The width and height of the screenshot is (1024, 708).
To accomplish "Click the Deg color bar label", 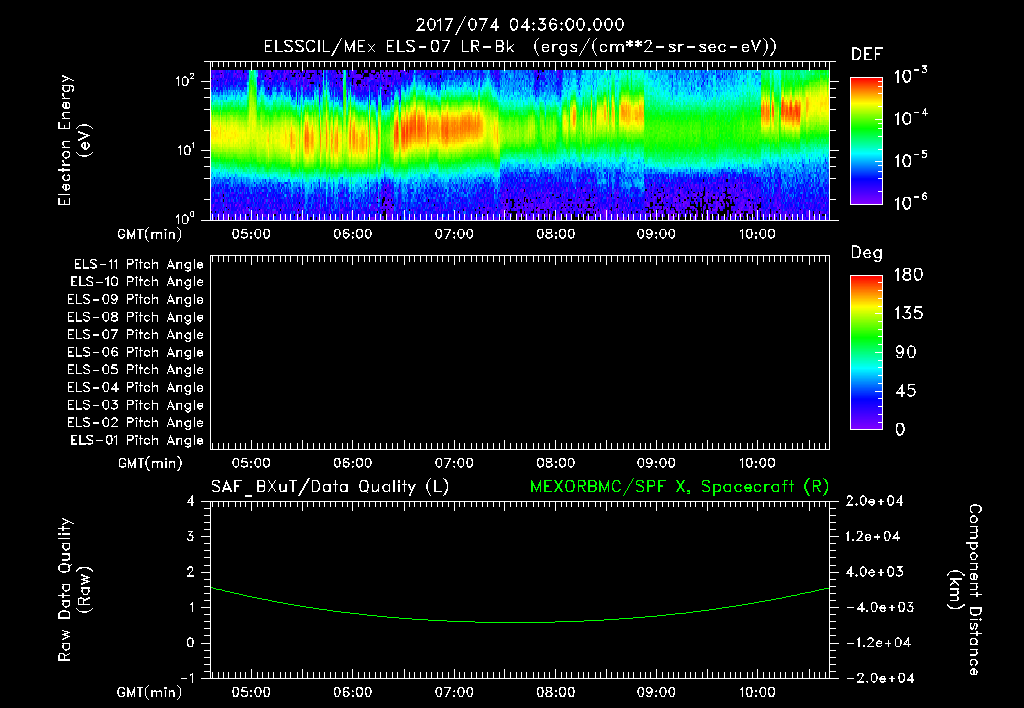I will coord(866,253).
